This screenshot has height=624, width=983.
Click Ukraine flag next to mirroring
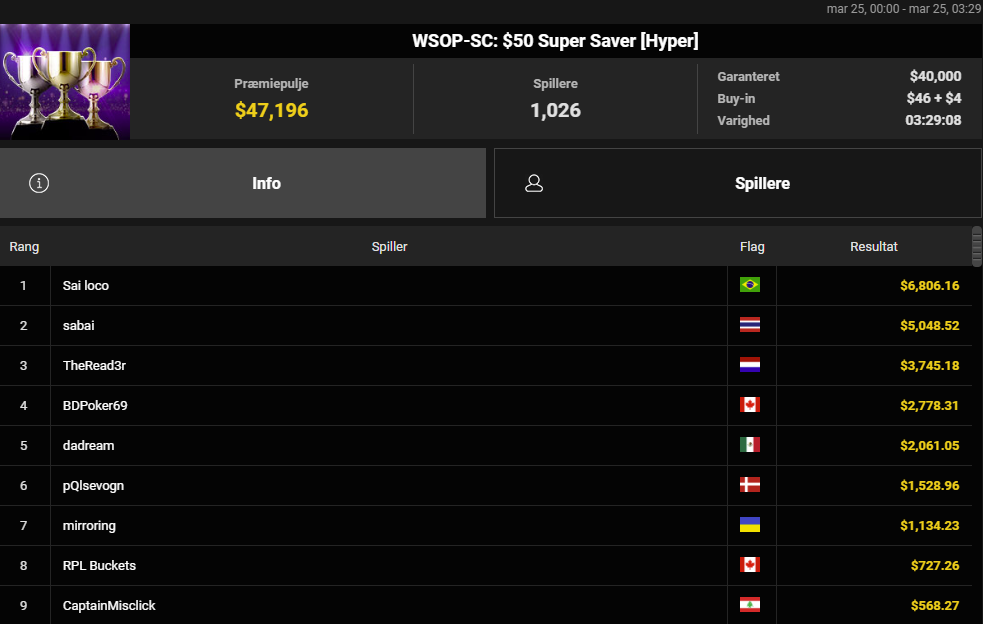pyautogui.click(x=750, y=525)
